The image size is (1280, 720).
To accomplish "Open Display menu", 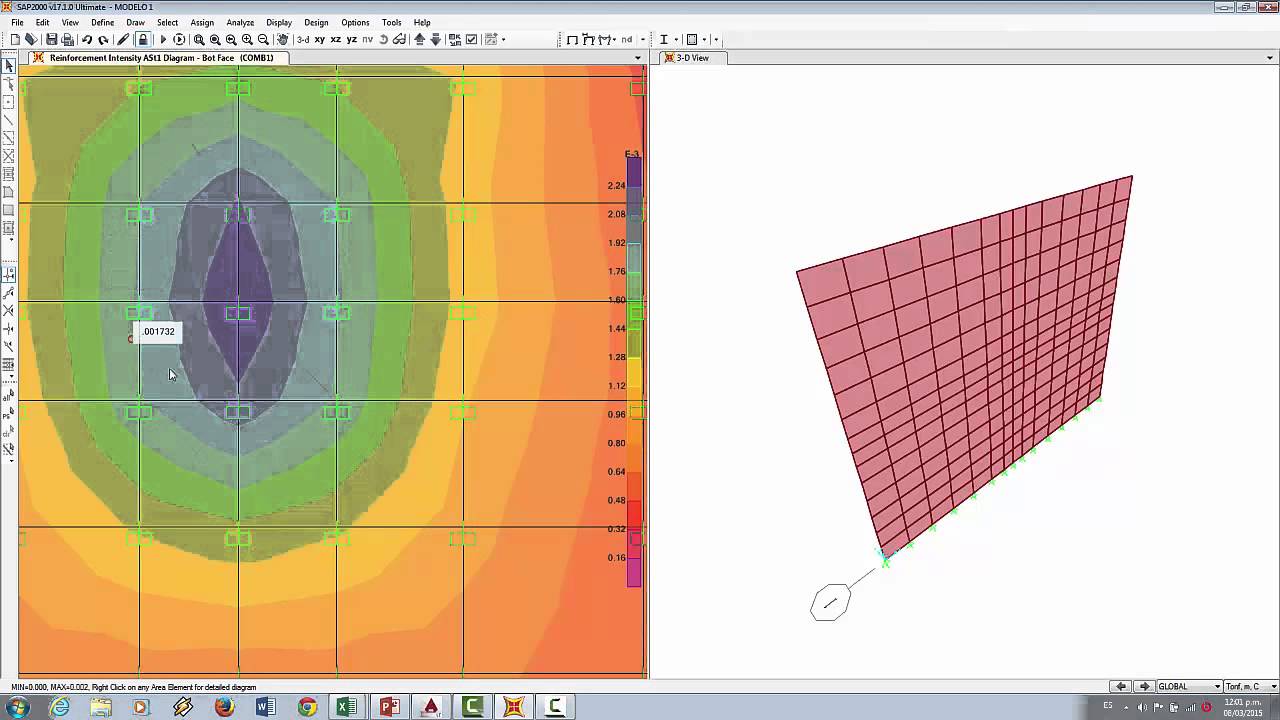I will (x=279, y=22).
